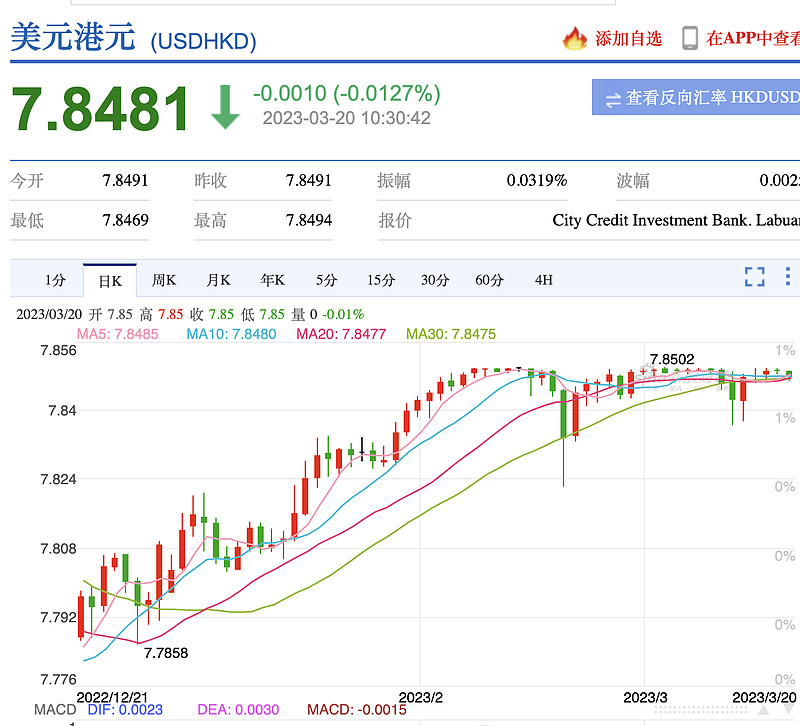Open the three-dot chart options icon
Screen dimensions: 800x726
(786, 278)
